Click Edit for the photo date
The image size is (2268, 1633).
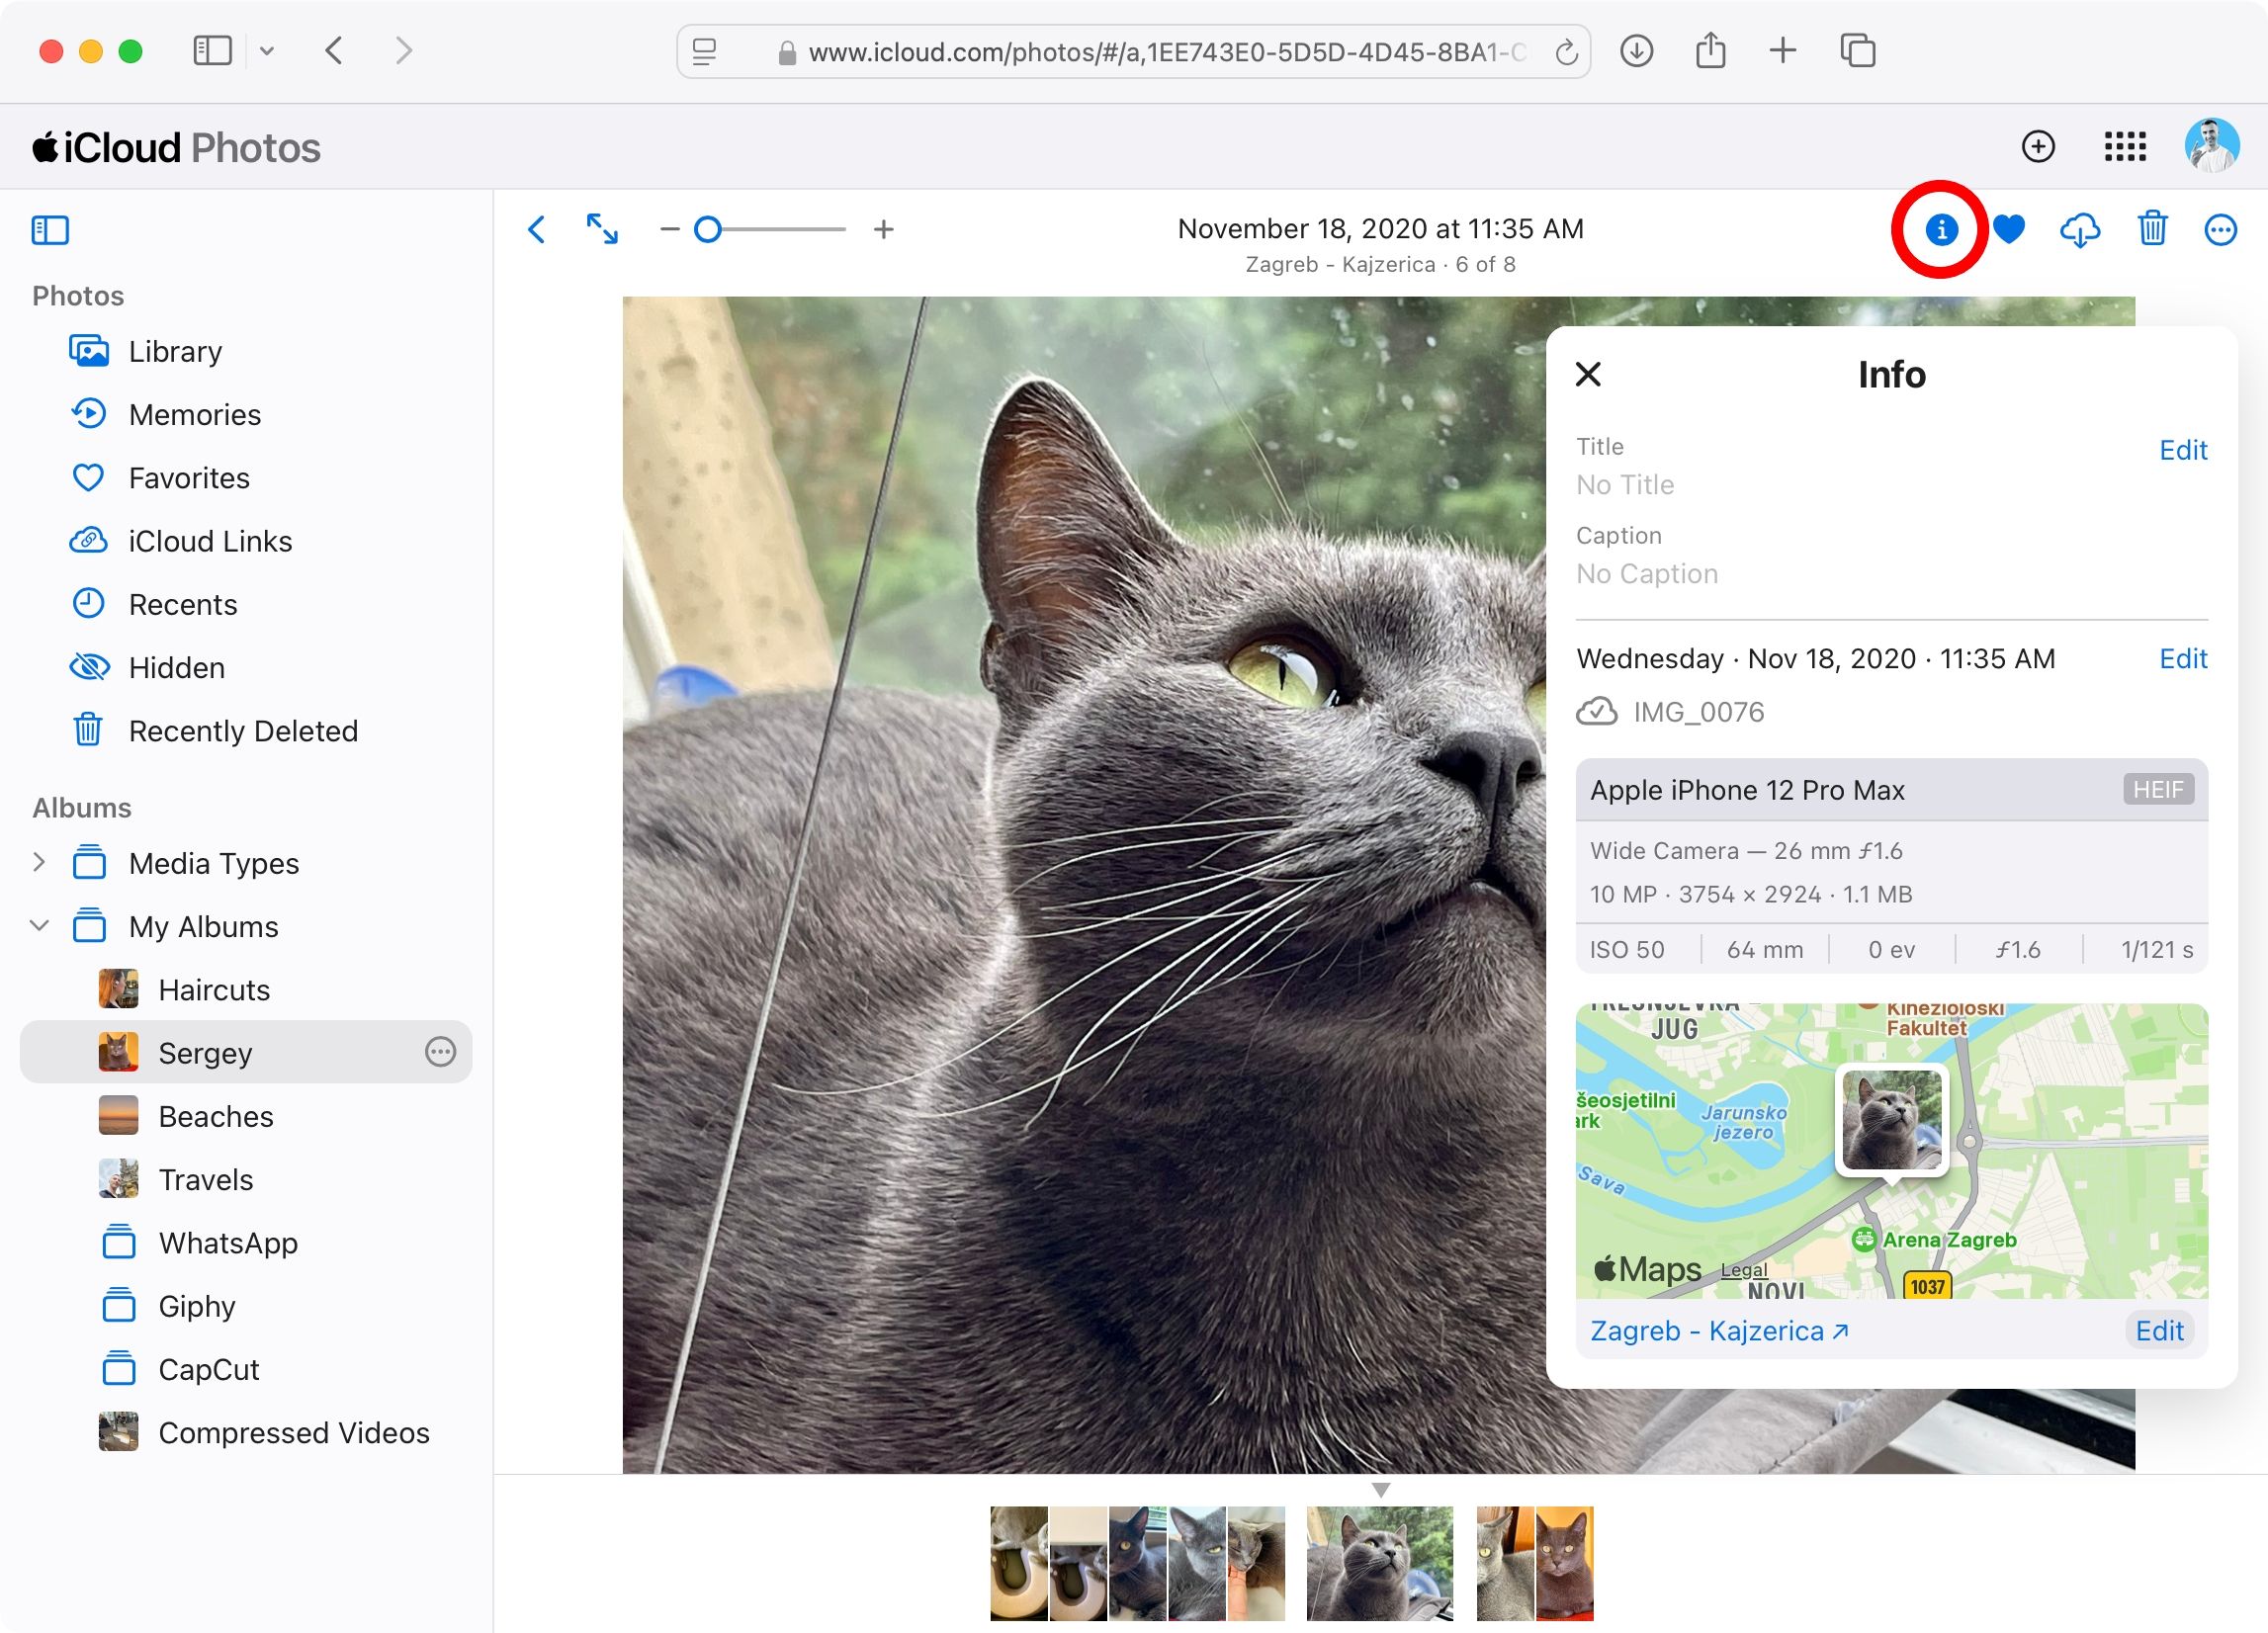click(2184, 658)
